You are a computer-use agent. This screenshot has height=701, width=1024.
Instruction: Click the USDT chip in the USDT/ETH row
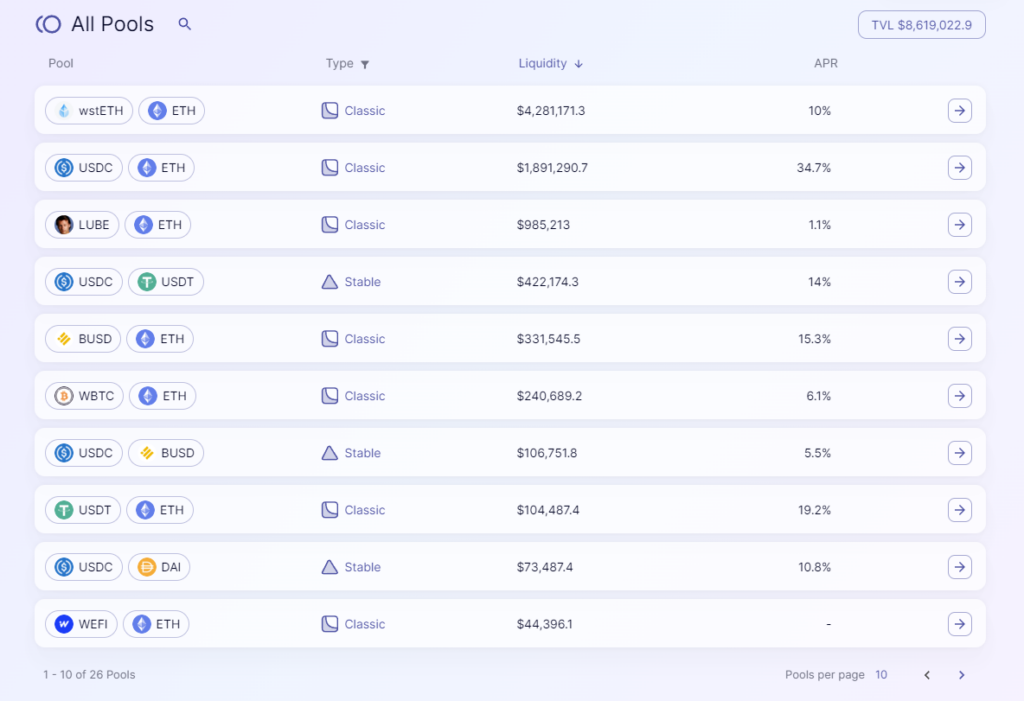pyautogui.click(x=83, y=510)
